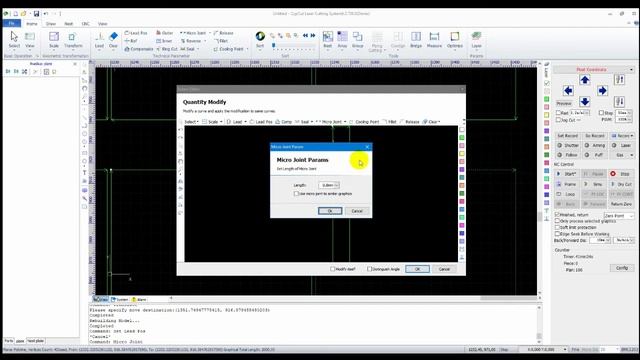640x360 pixels.
Task: Select the yellow layer color swatch
Action: tap(547, 115)
